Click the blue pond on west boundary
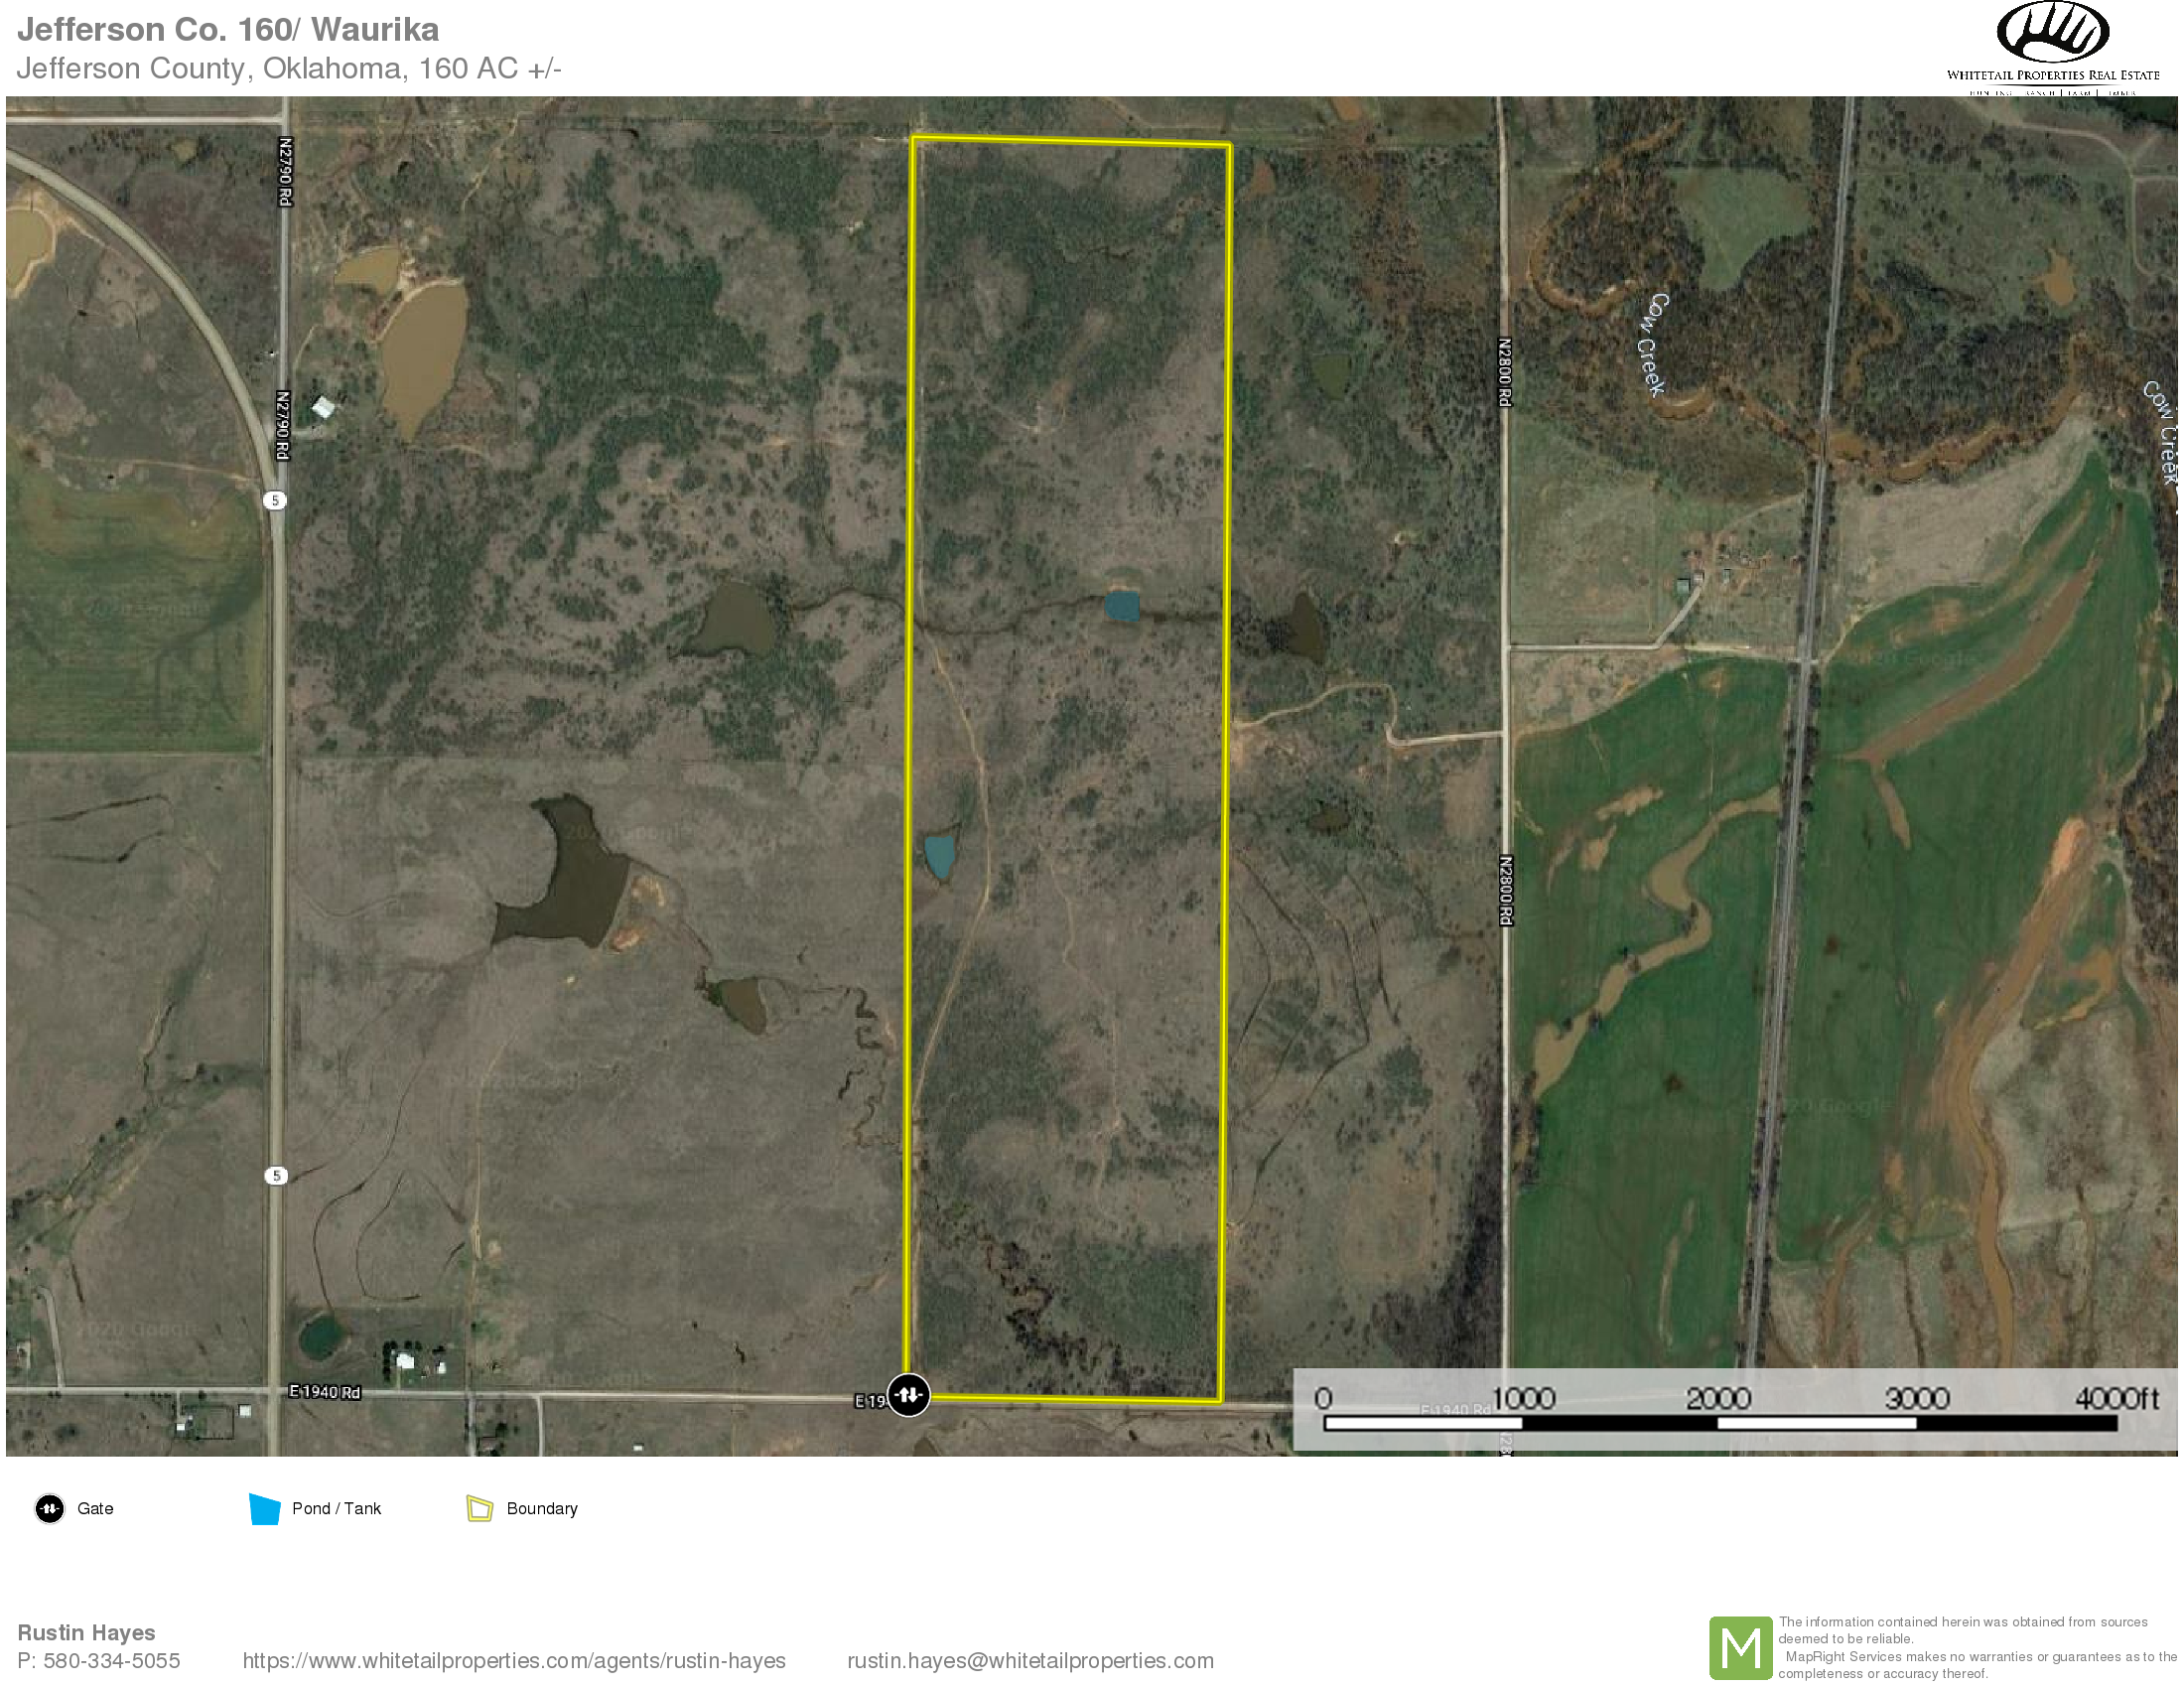Image resolution: width=2184 pixels, height=1687 pixels. [x=939, y=856]
